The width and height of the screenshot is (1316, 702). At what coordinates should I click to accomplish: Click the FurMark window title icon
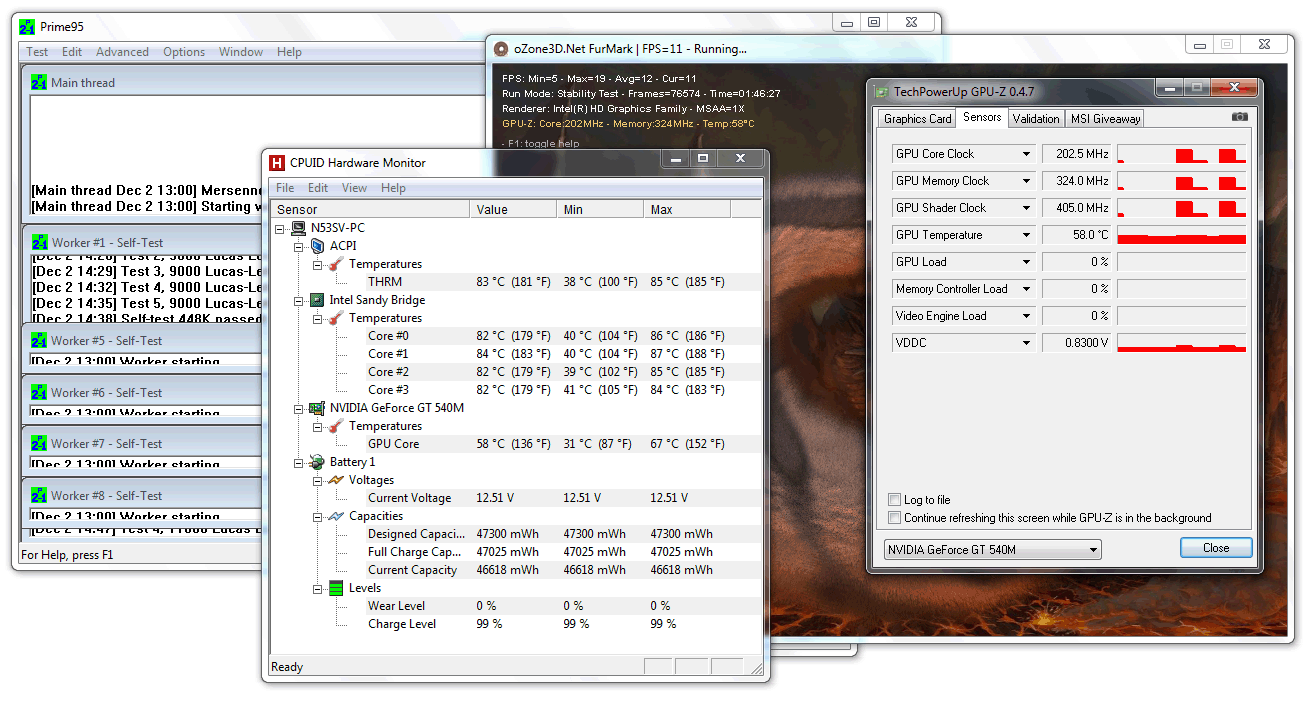click(x=501, y=48)
